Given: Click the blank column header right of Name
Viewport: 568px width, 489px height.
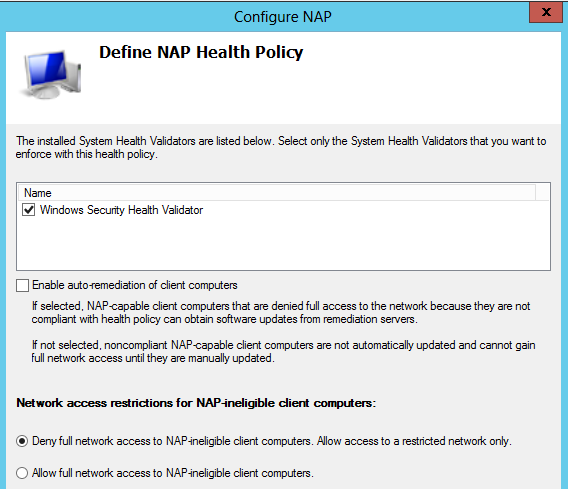Looking at the screenshot, I should coord(542,193).
